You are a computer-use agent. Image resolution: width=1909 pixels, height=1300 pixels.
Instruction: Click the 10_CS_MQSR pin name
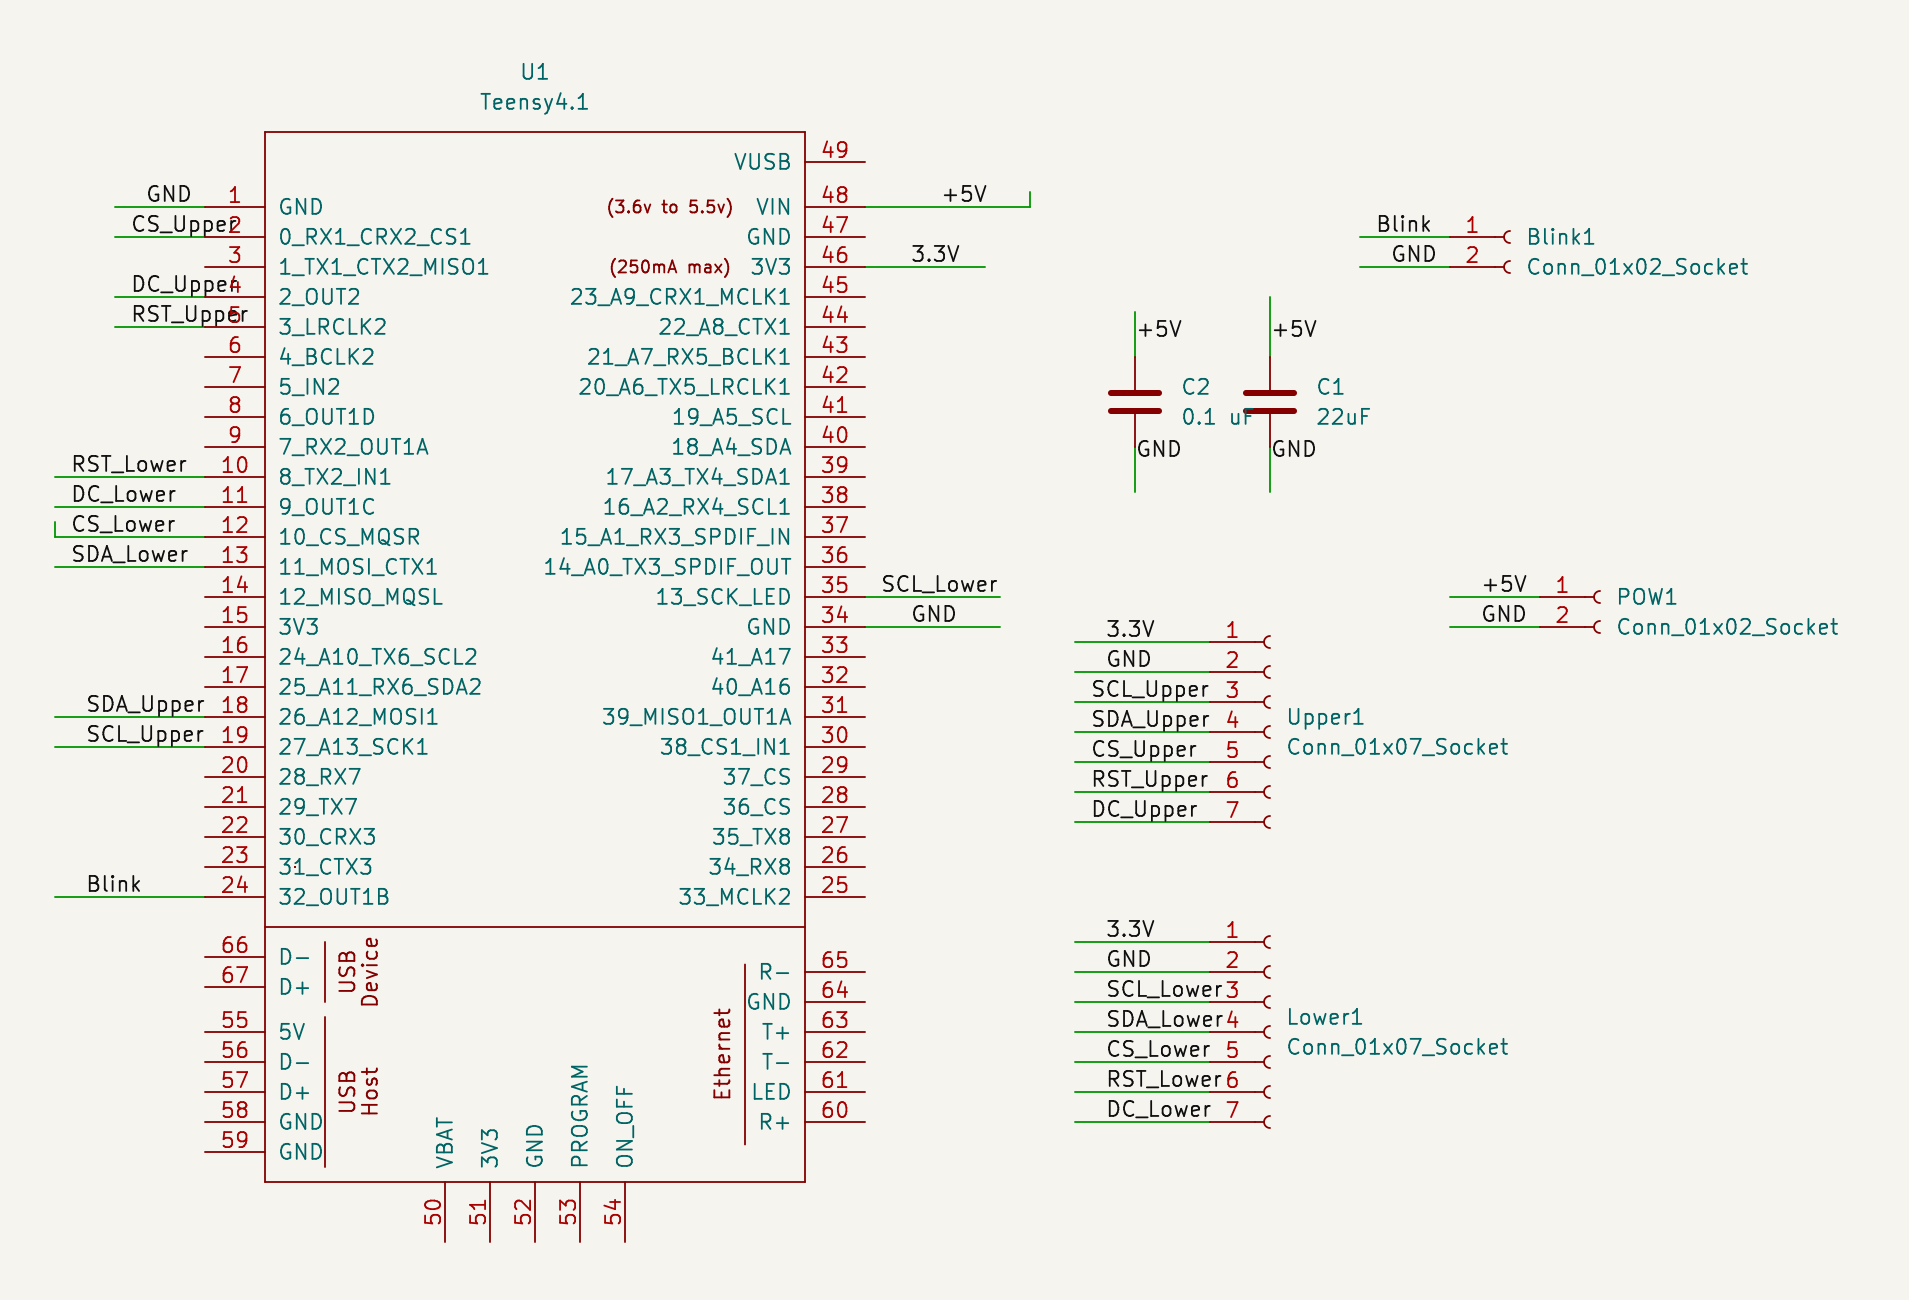click(350, 537)
